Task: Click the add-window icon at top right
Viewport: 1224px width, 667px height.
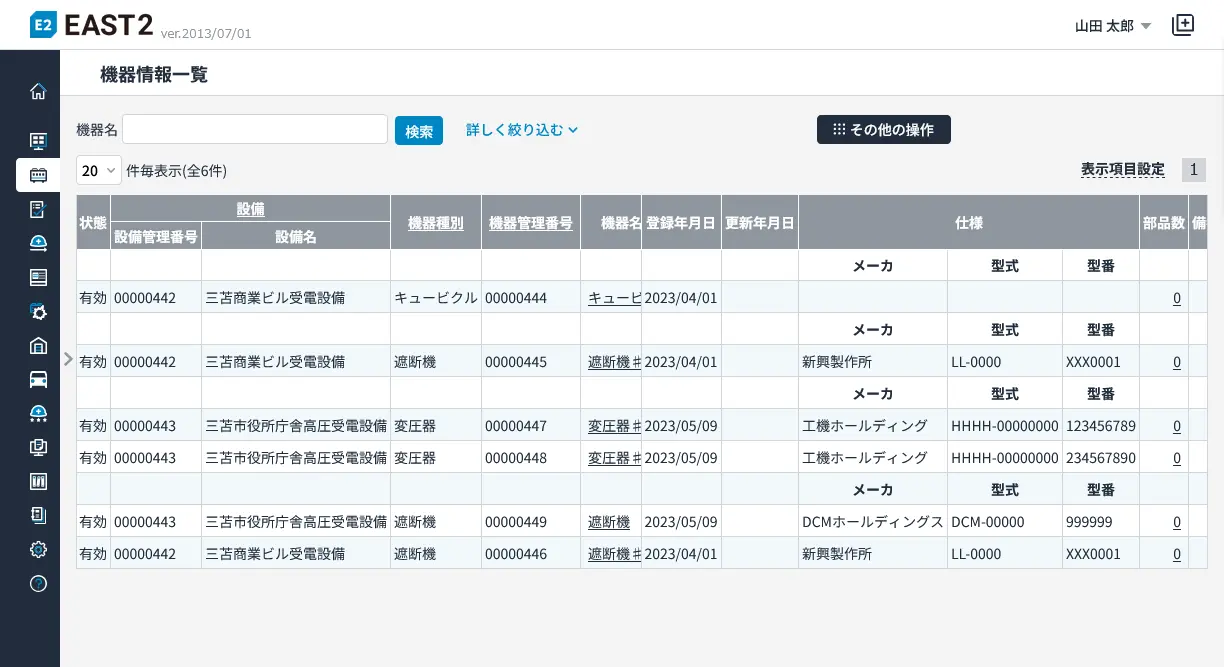Action: [x=1183, y=25]
